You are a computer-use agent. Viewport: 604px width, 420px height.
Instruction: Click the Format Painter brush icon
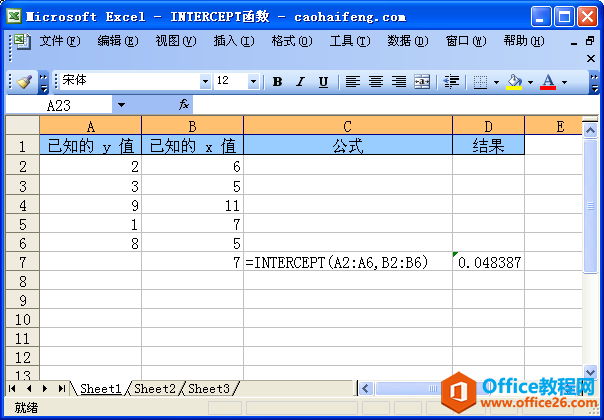pyautogui.click(x=24, y=82)
